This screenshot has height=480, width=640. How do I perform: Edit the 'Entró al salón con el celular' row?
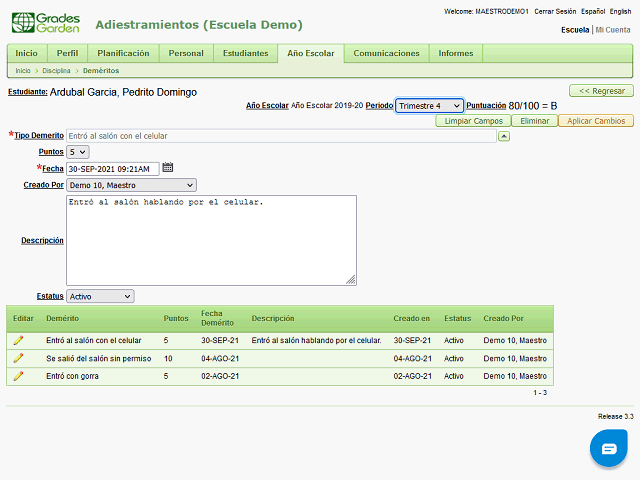pyautogui.click(x=18, y=341)
